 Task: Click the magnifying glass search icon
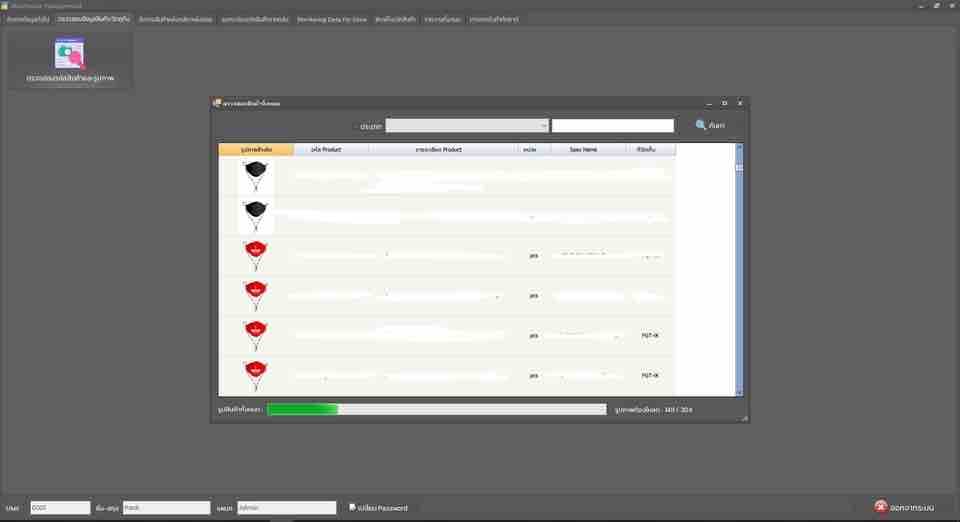pos(700,125)
